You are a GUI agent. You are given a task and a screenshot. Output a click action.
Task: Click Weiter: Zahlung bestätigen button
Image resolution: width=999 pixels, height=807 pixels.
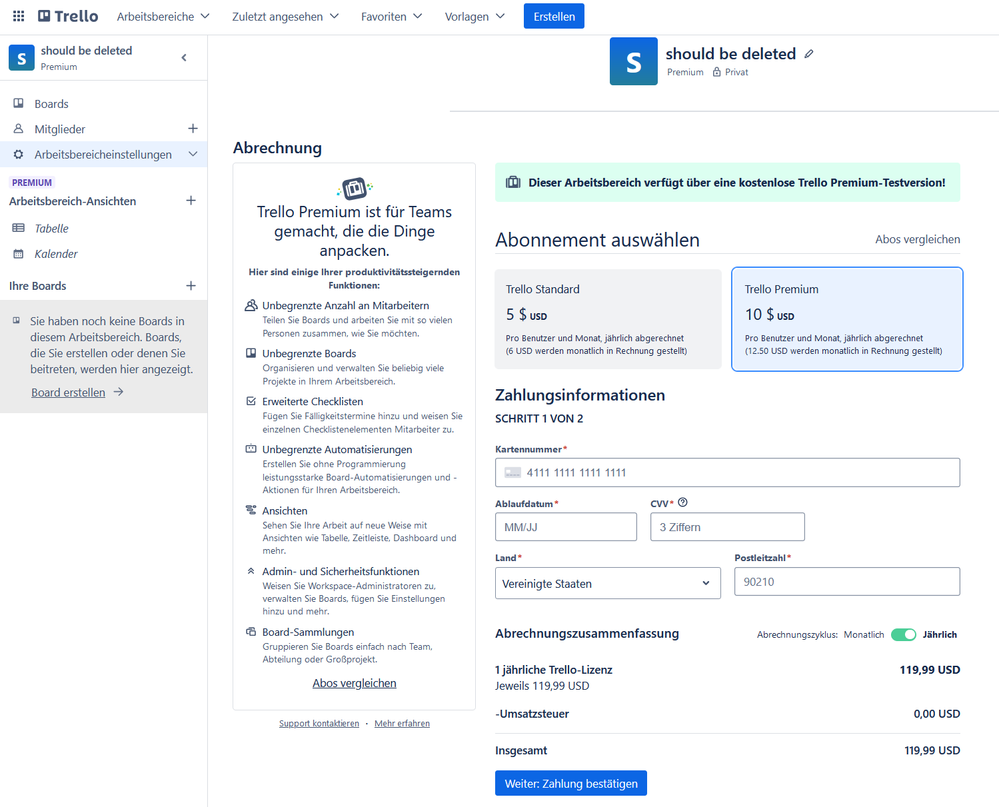tap(571, 783)
